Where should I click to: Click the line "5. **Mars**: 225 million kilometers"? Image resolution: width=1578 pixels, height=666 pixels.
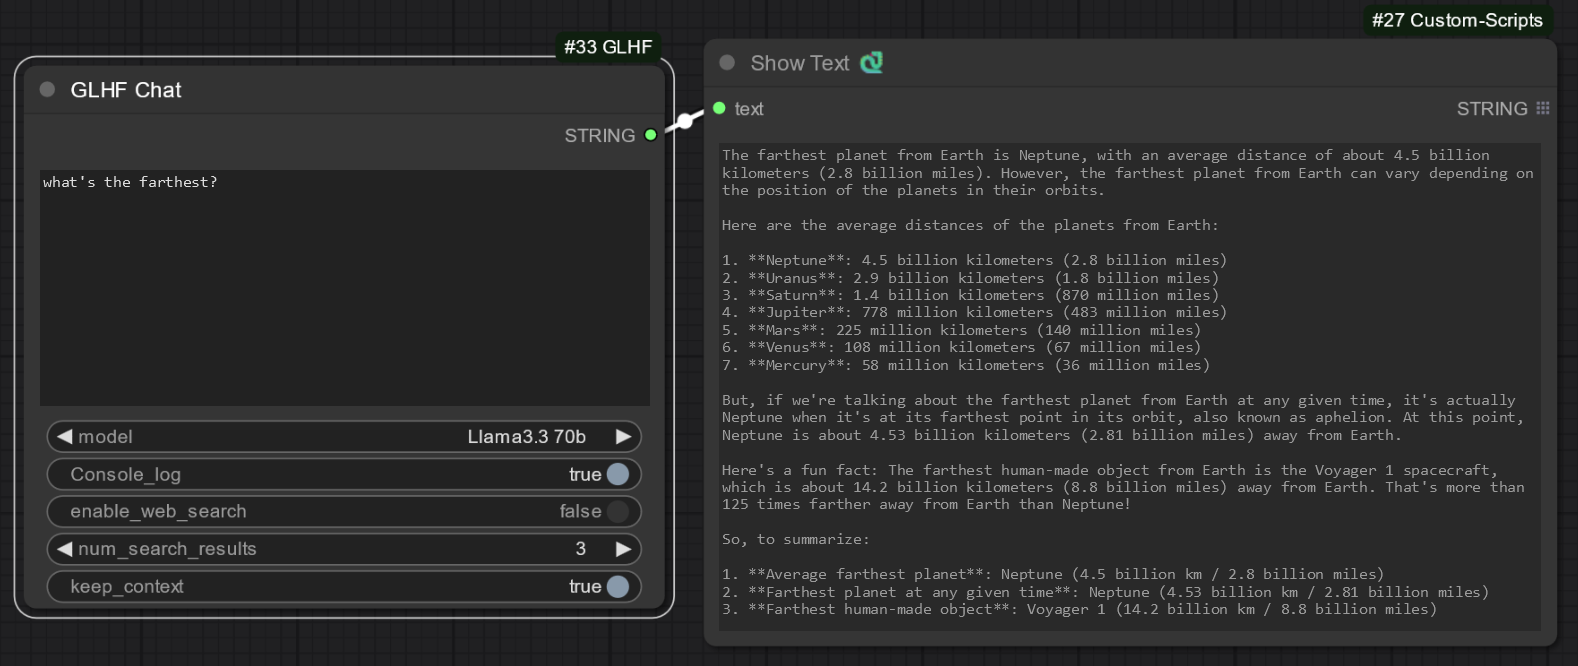pyautogui.click(x=961, y=330)
